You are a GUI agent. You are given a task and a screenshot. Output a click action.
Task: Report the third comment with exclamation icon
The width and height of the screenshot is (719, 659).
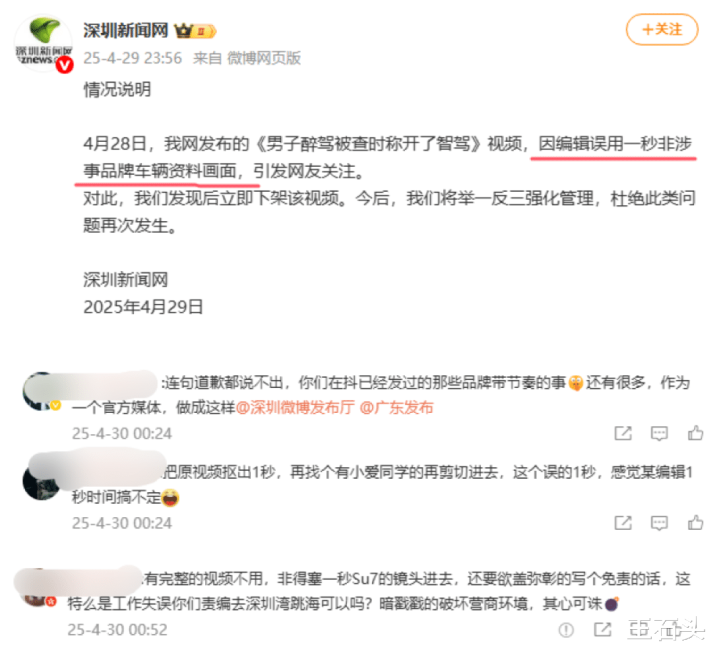pos(566,630)
